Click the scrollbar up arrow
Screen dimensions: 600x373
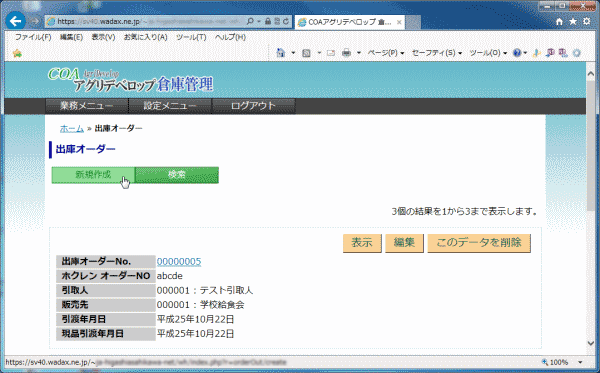point(590,73)
